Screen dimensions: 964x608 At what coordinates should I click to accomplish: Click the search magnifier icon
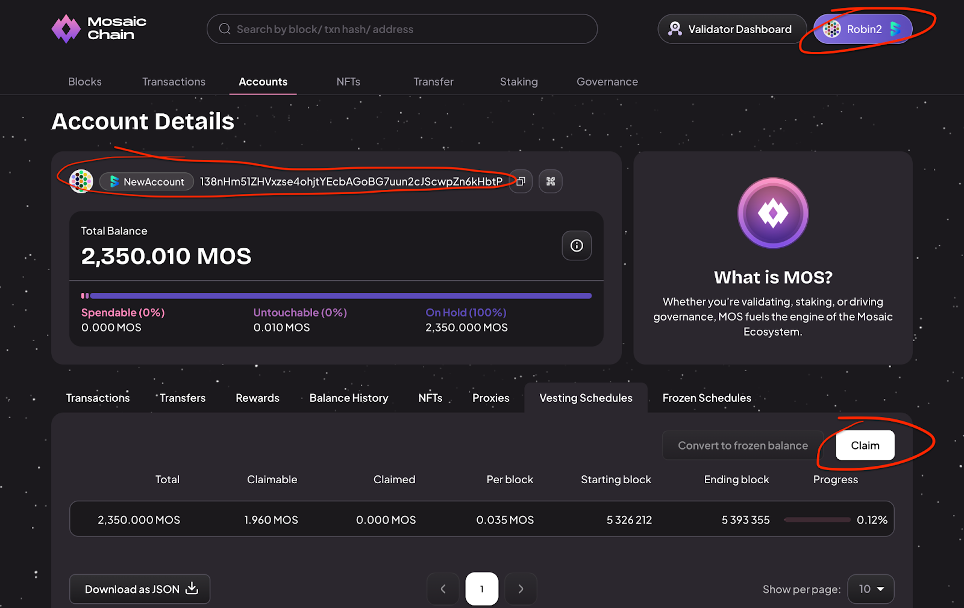225,29
